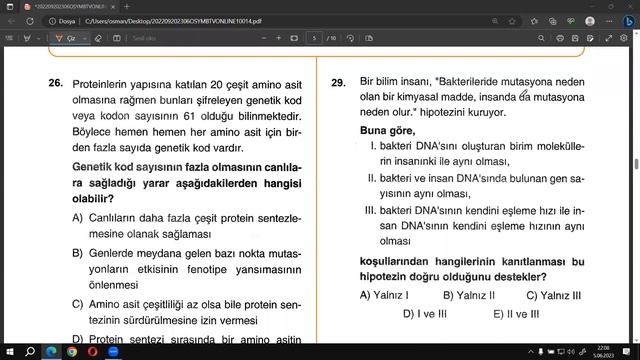This screenshot has width=640, height=360.
Task: Open the user profile avatar
Action: (590, 21)
